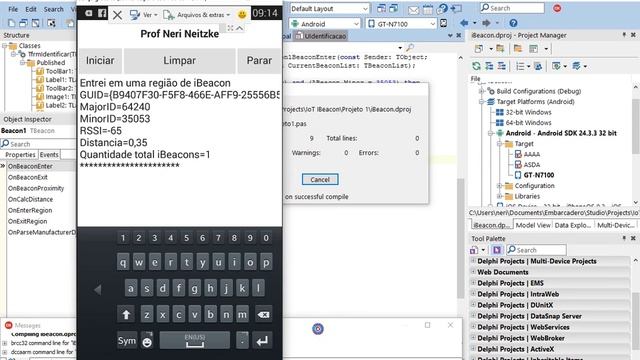Switch to Data Explorer tab
Screen dimensions: 640x360
pos(573,225)
